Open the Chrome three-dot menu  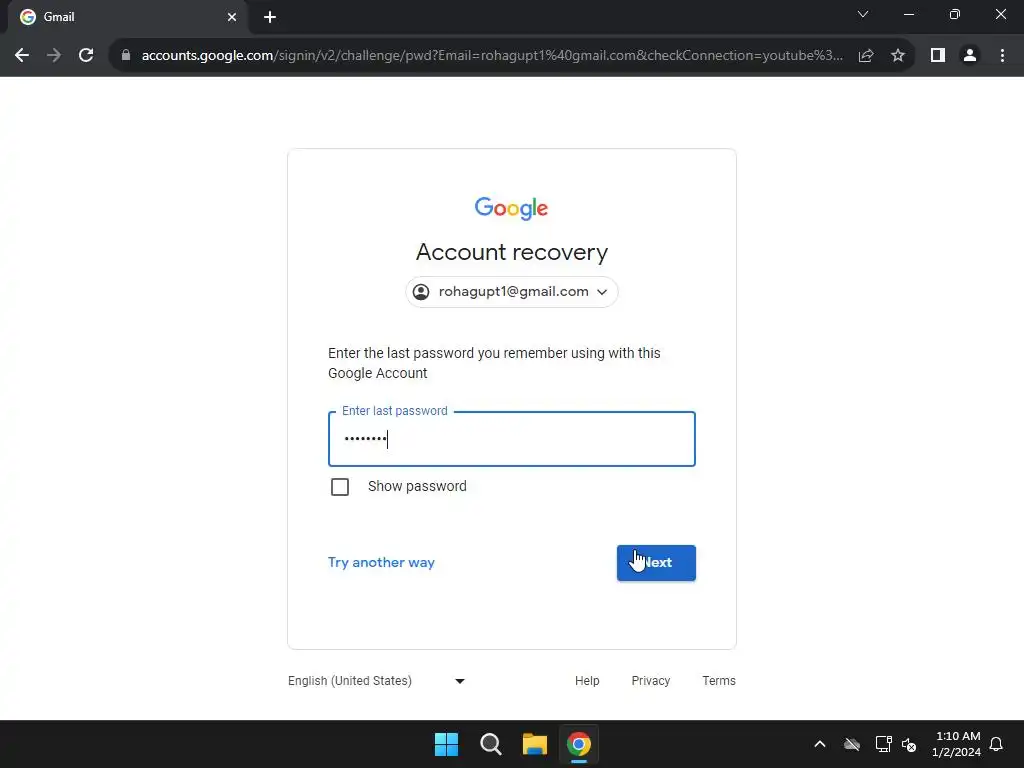(x=1002, y=56)
